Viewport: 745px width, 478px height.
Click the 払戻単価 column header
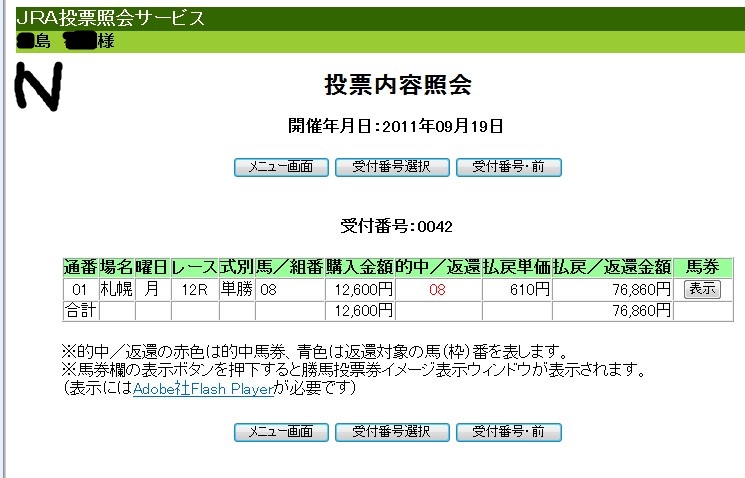pos(517,268)
